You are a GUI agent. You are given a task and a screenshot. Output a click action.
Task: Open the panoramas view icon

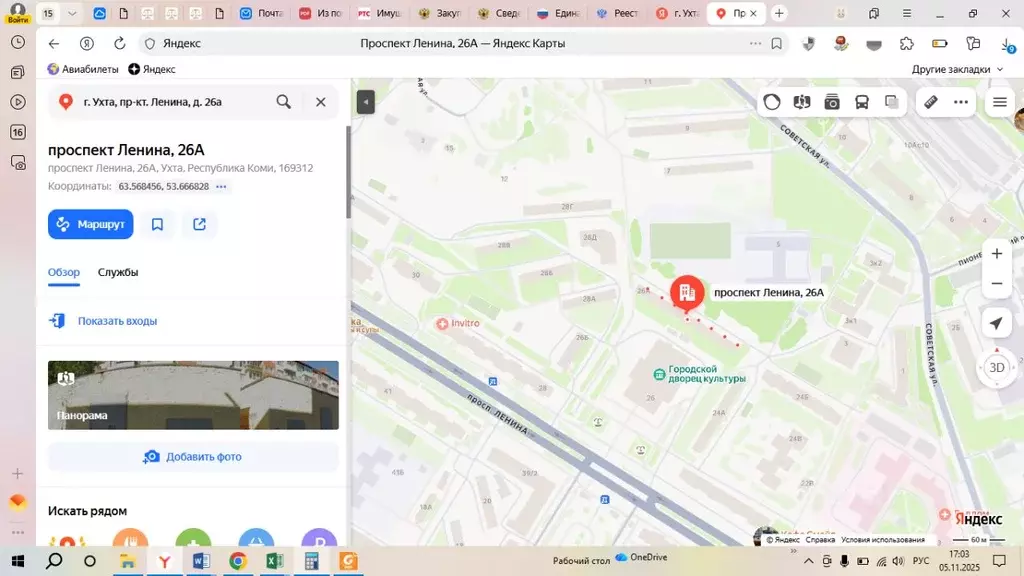[801, 102]
